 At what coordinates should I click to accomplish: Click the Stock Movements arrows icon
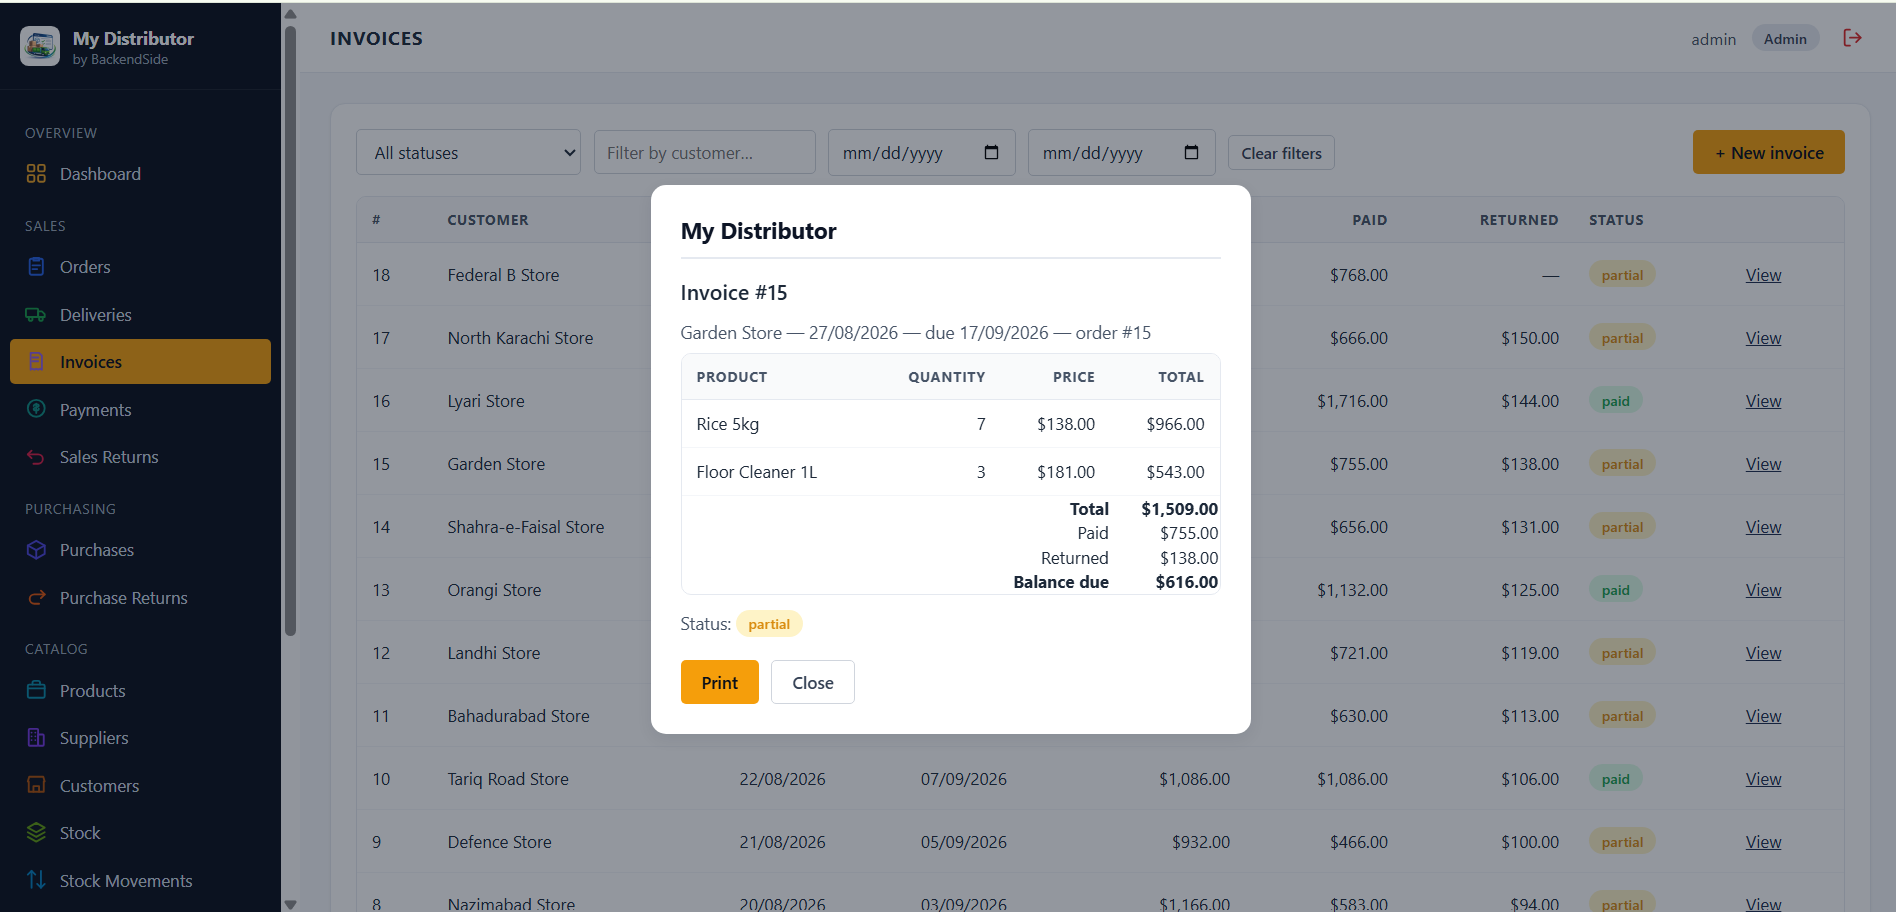(36, 880)
